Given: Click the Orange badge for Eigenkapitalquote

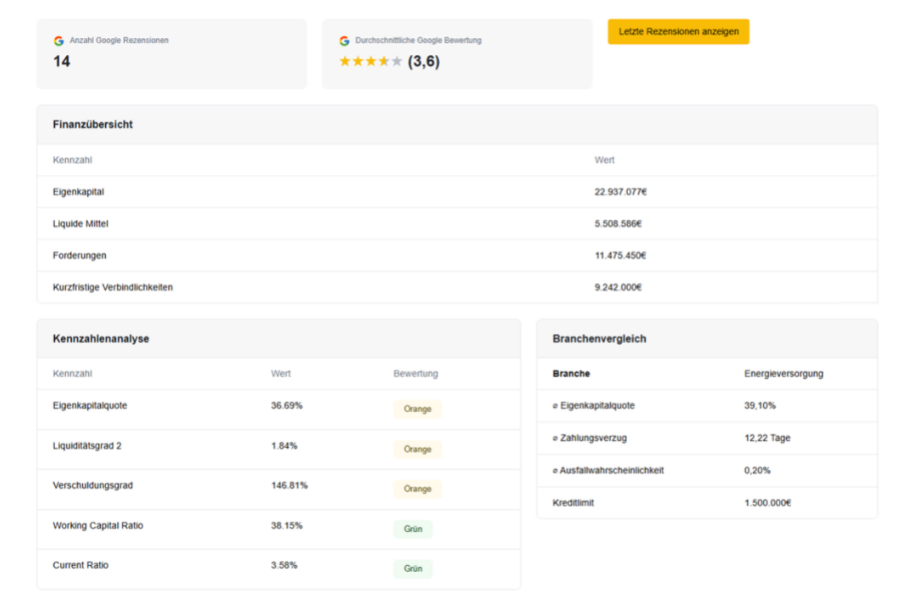Looking at the screenshot, I should 417,409.
